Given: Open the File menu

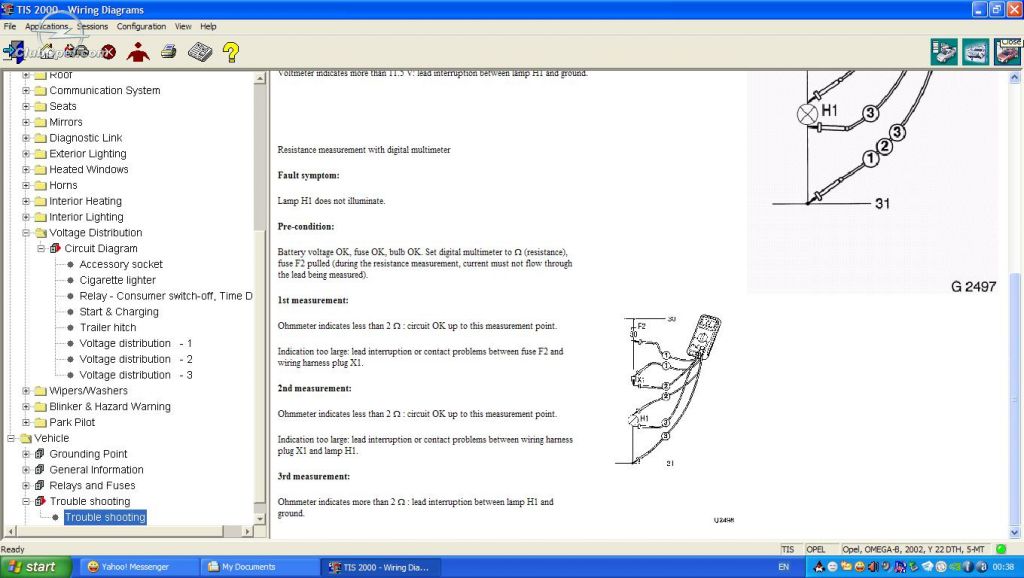Looking at the screenshot, I should (x=10, y=26).
